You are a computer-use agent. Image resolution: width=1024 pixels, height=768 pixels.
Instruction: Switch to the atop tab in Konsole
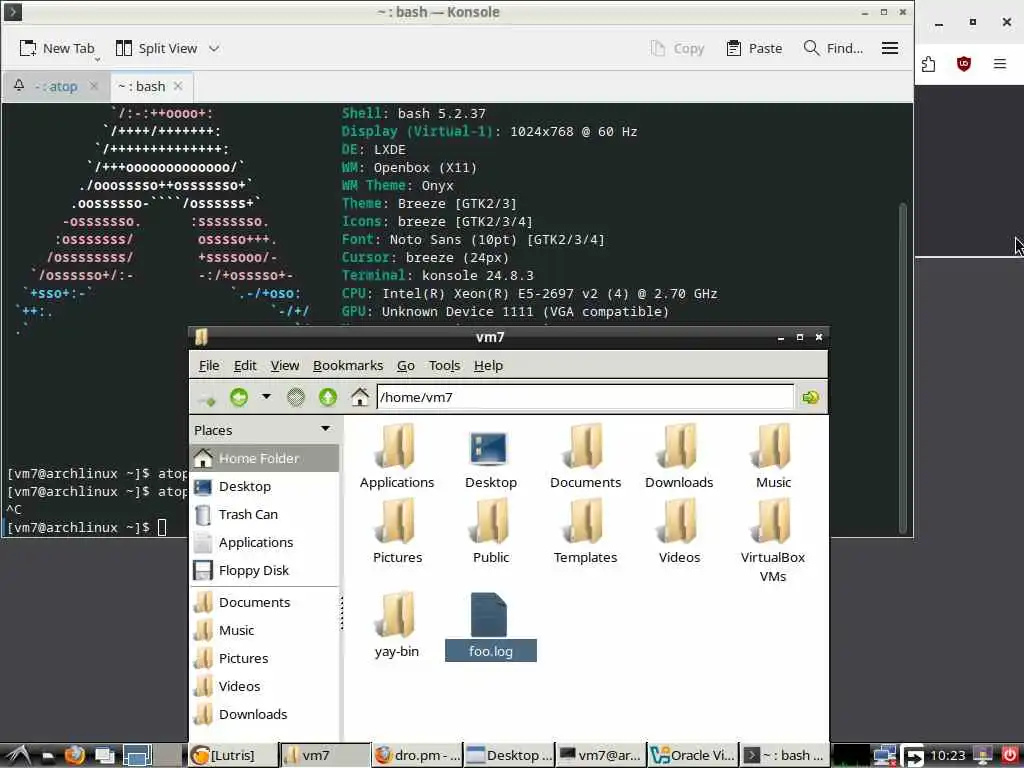click(x=56, y=86)
